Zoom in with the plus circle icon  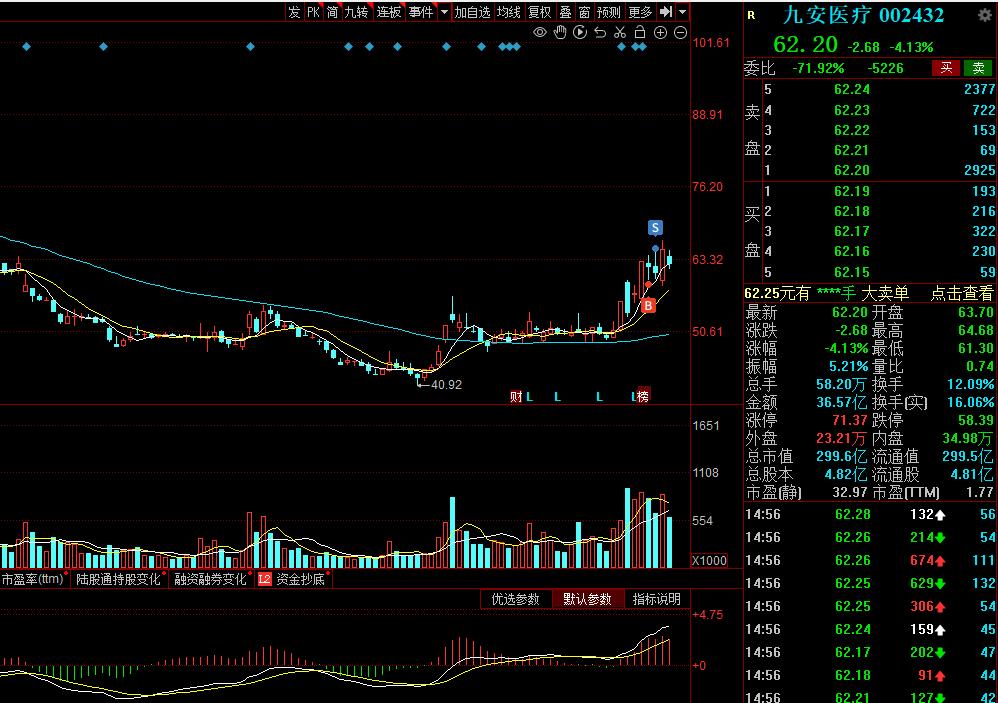(x=661, y=33)
